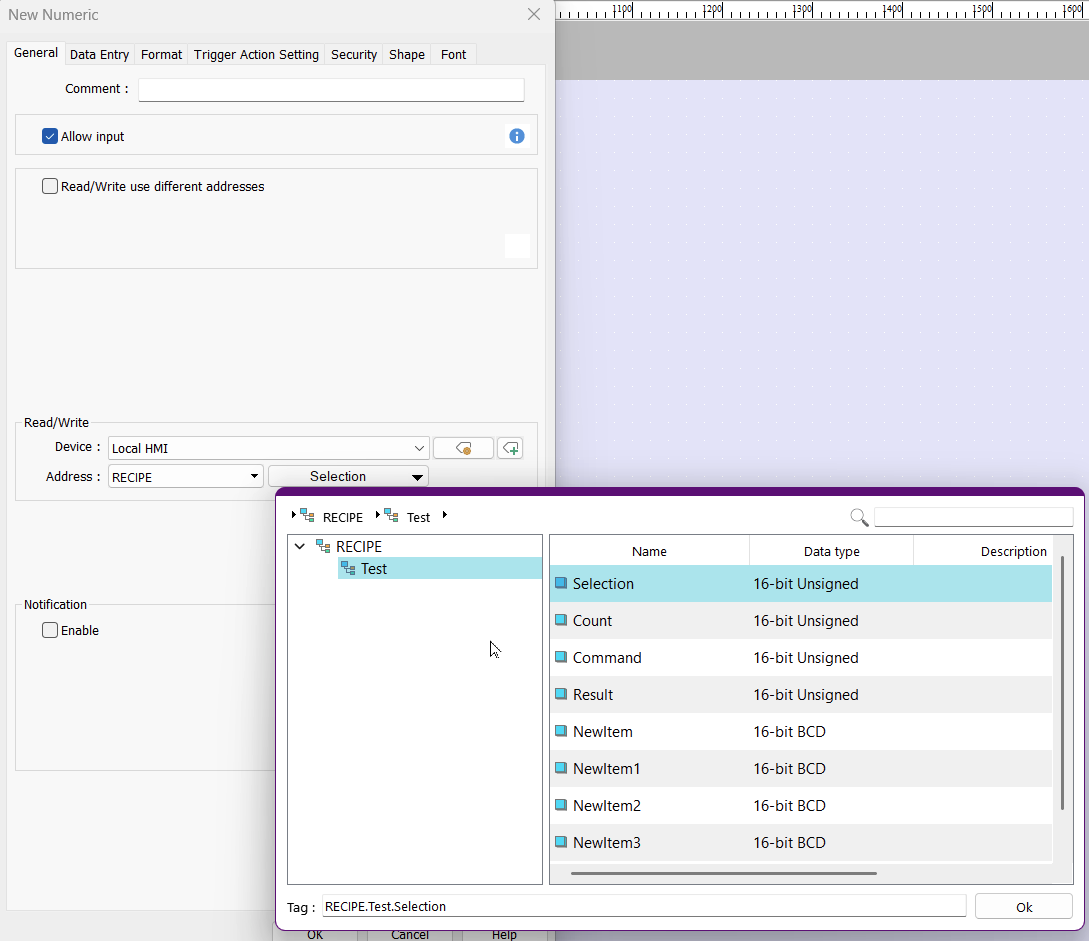This screenshot has width=1089, height=941.
Task: Click the horizontal scrollbar in the tag list
Action: [723, 873]
